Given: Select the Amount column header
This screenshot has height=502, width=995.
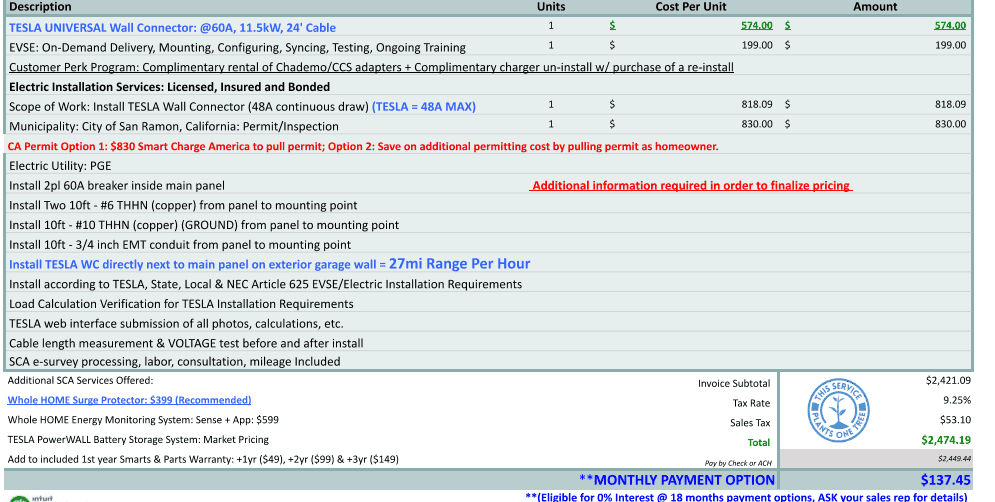Looking at the screenshot, I should pyautogui.click(x=874, y=6).
